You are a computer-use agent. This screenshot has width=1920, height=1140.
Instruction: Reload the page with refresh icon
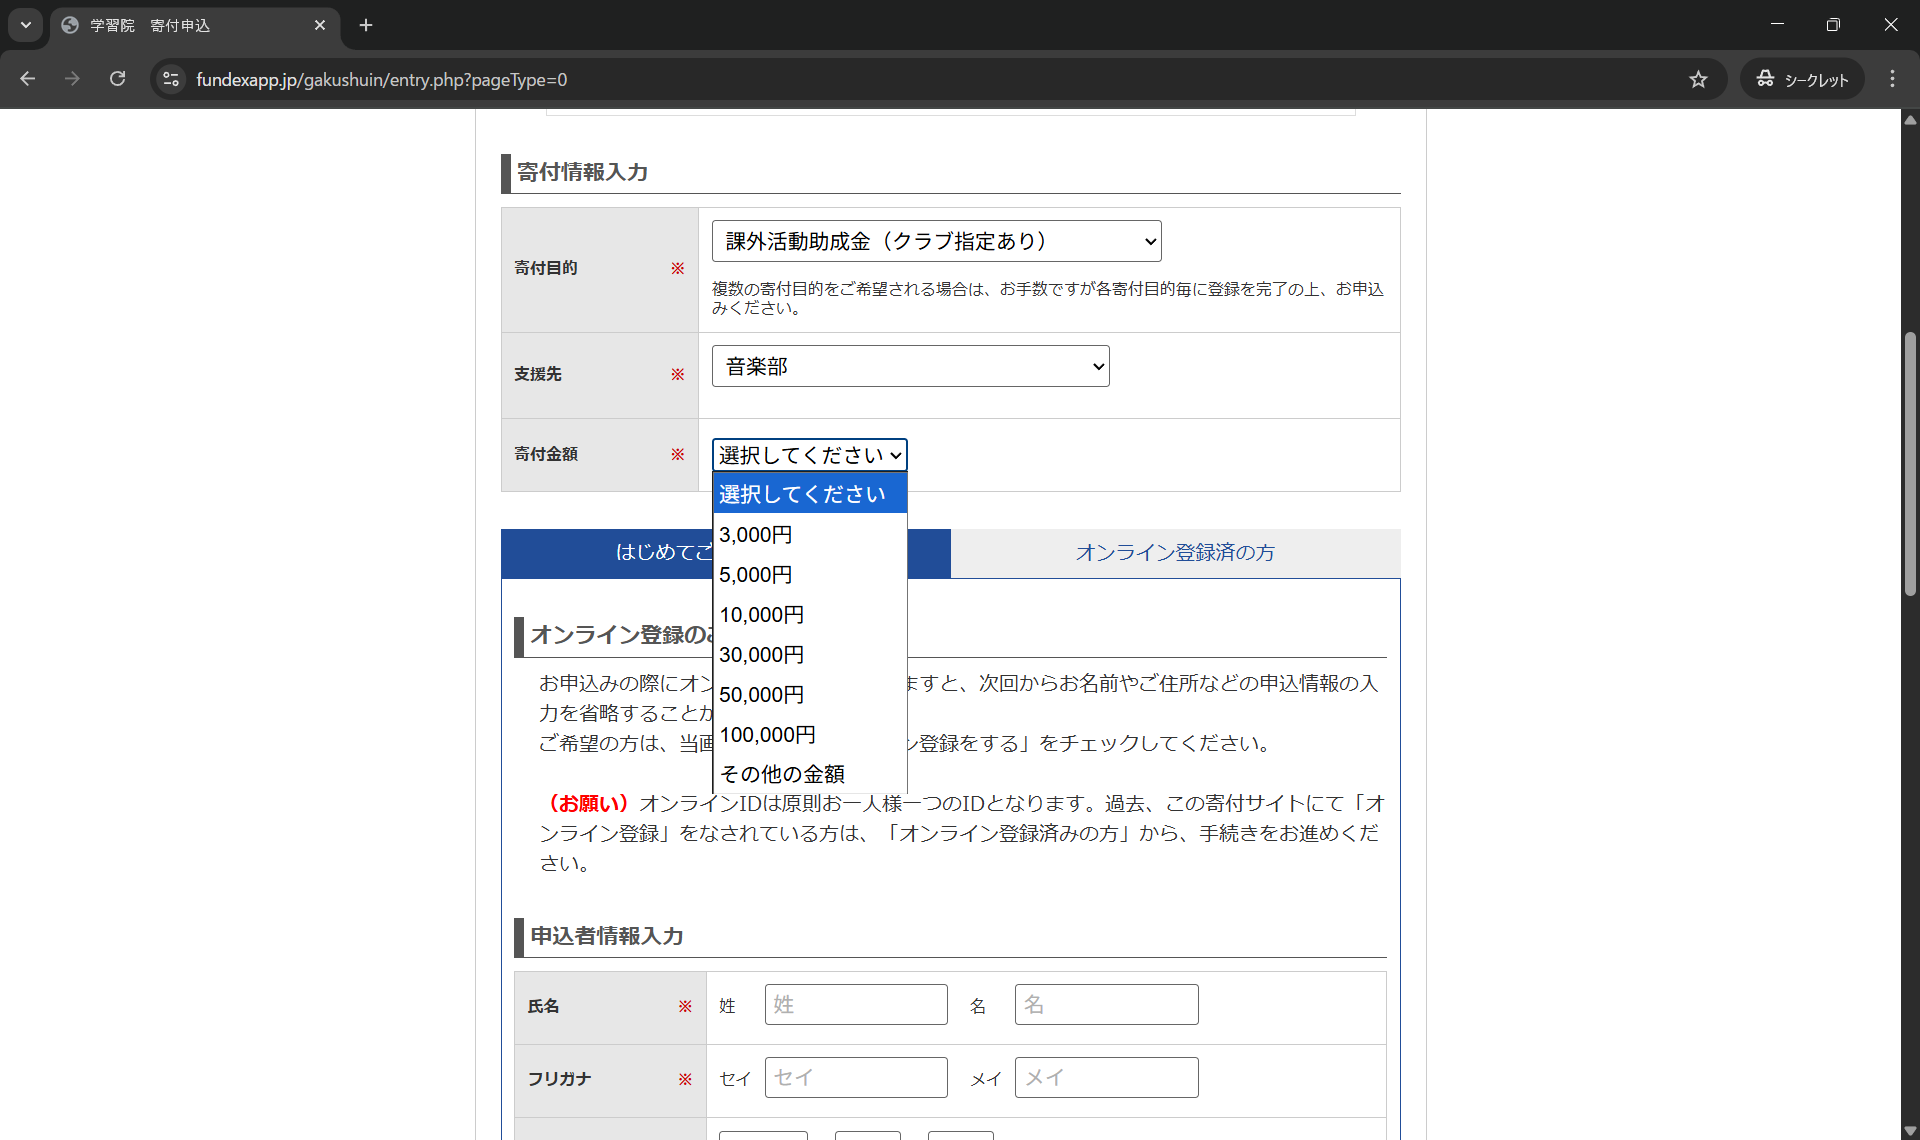point(117,79)
